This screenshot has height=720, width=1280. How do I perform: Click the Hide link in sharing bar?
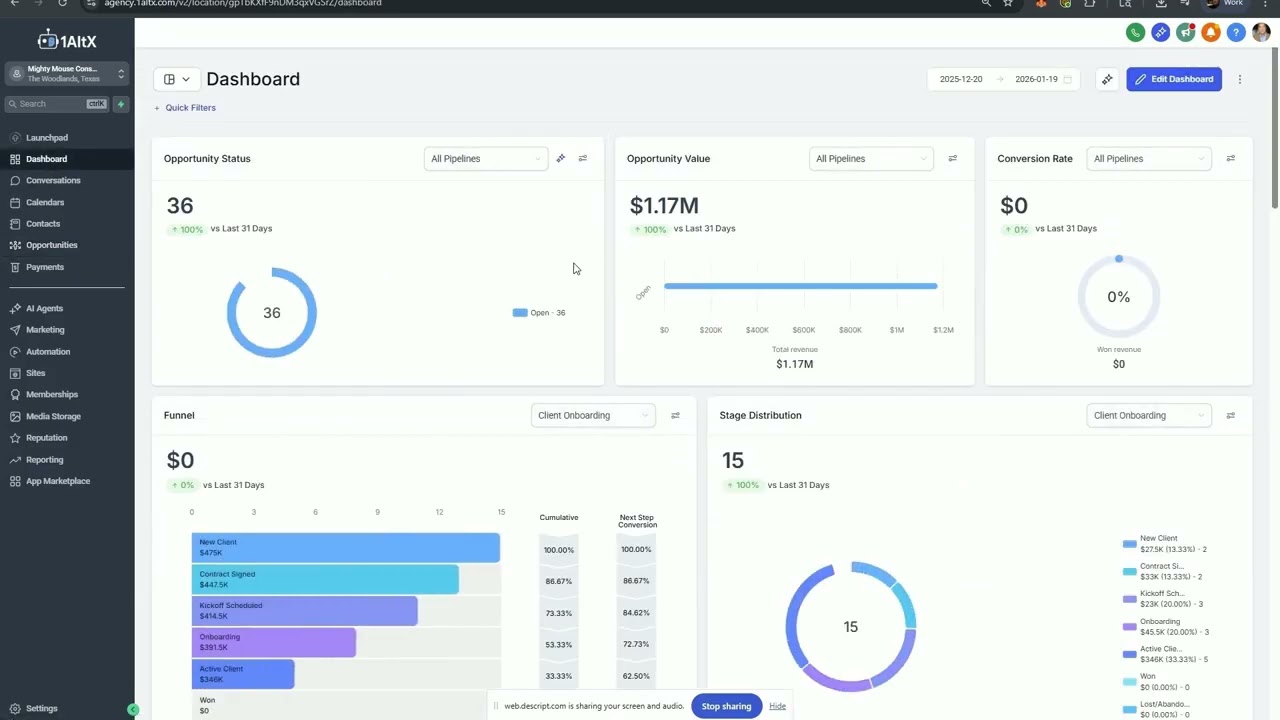[777, 706]
